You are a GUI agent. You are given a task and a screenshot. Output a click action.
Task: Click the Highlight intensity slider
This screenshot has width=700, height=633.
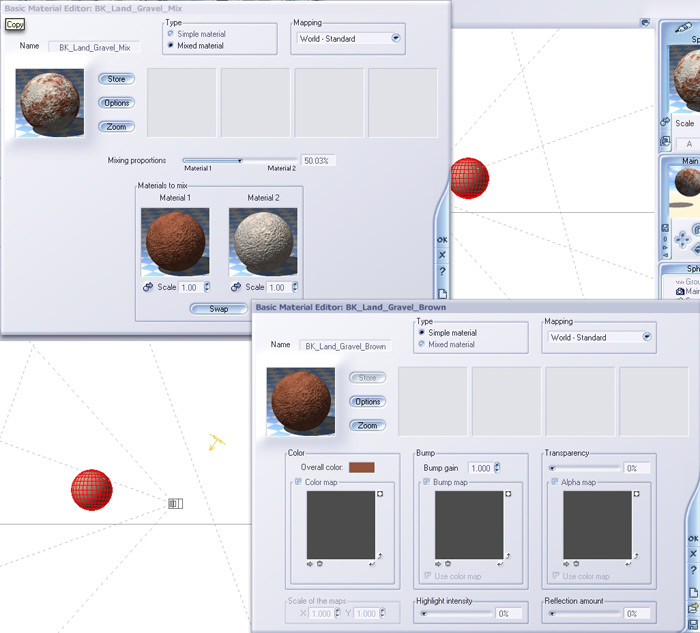[x=456, y=613]
